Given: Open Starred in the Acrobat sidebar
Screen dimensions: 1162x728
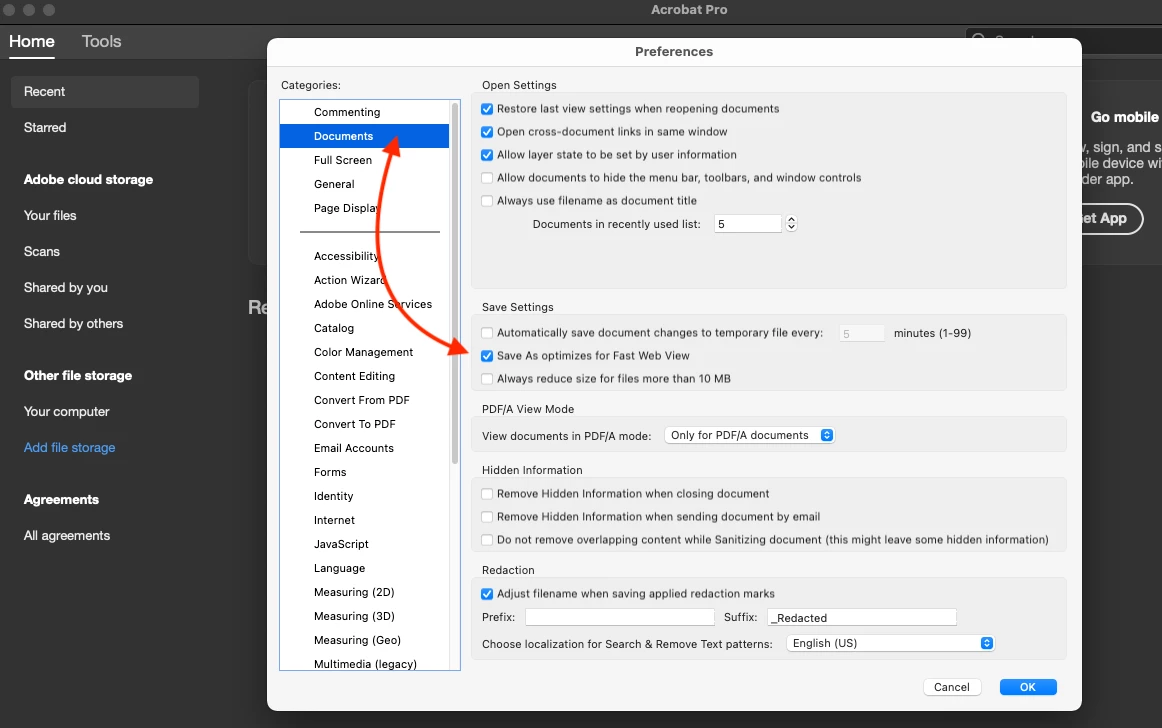Looking at the screenshot, I should pos(44,128).
